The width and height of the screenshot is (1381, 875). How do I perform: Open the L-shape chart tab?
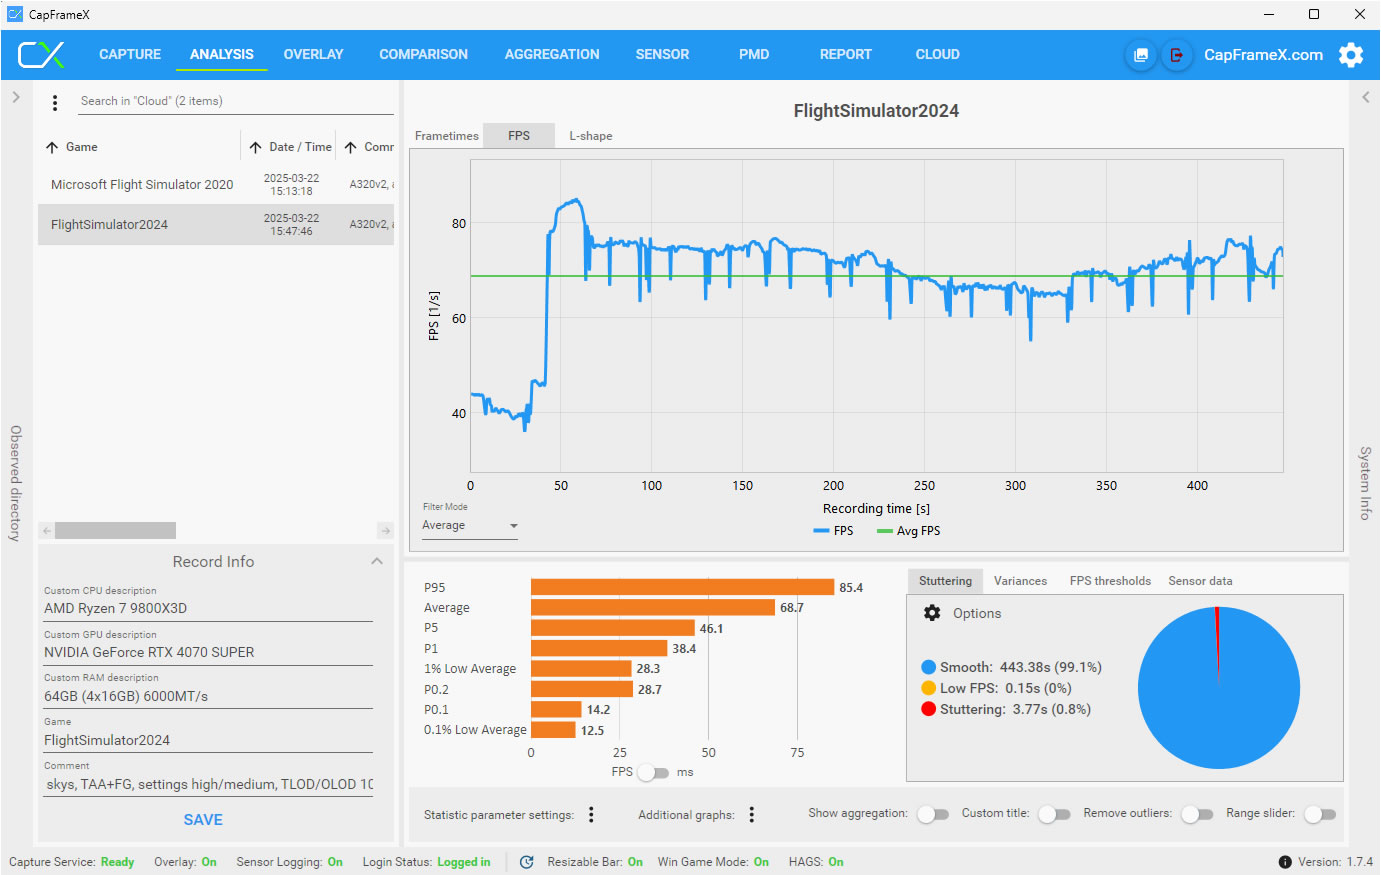coord(591,136)
